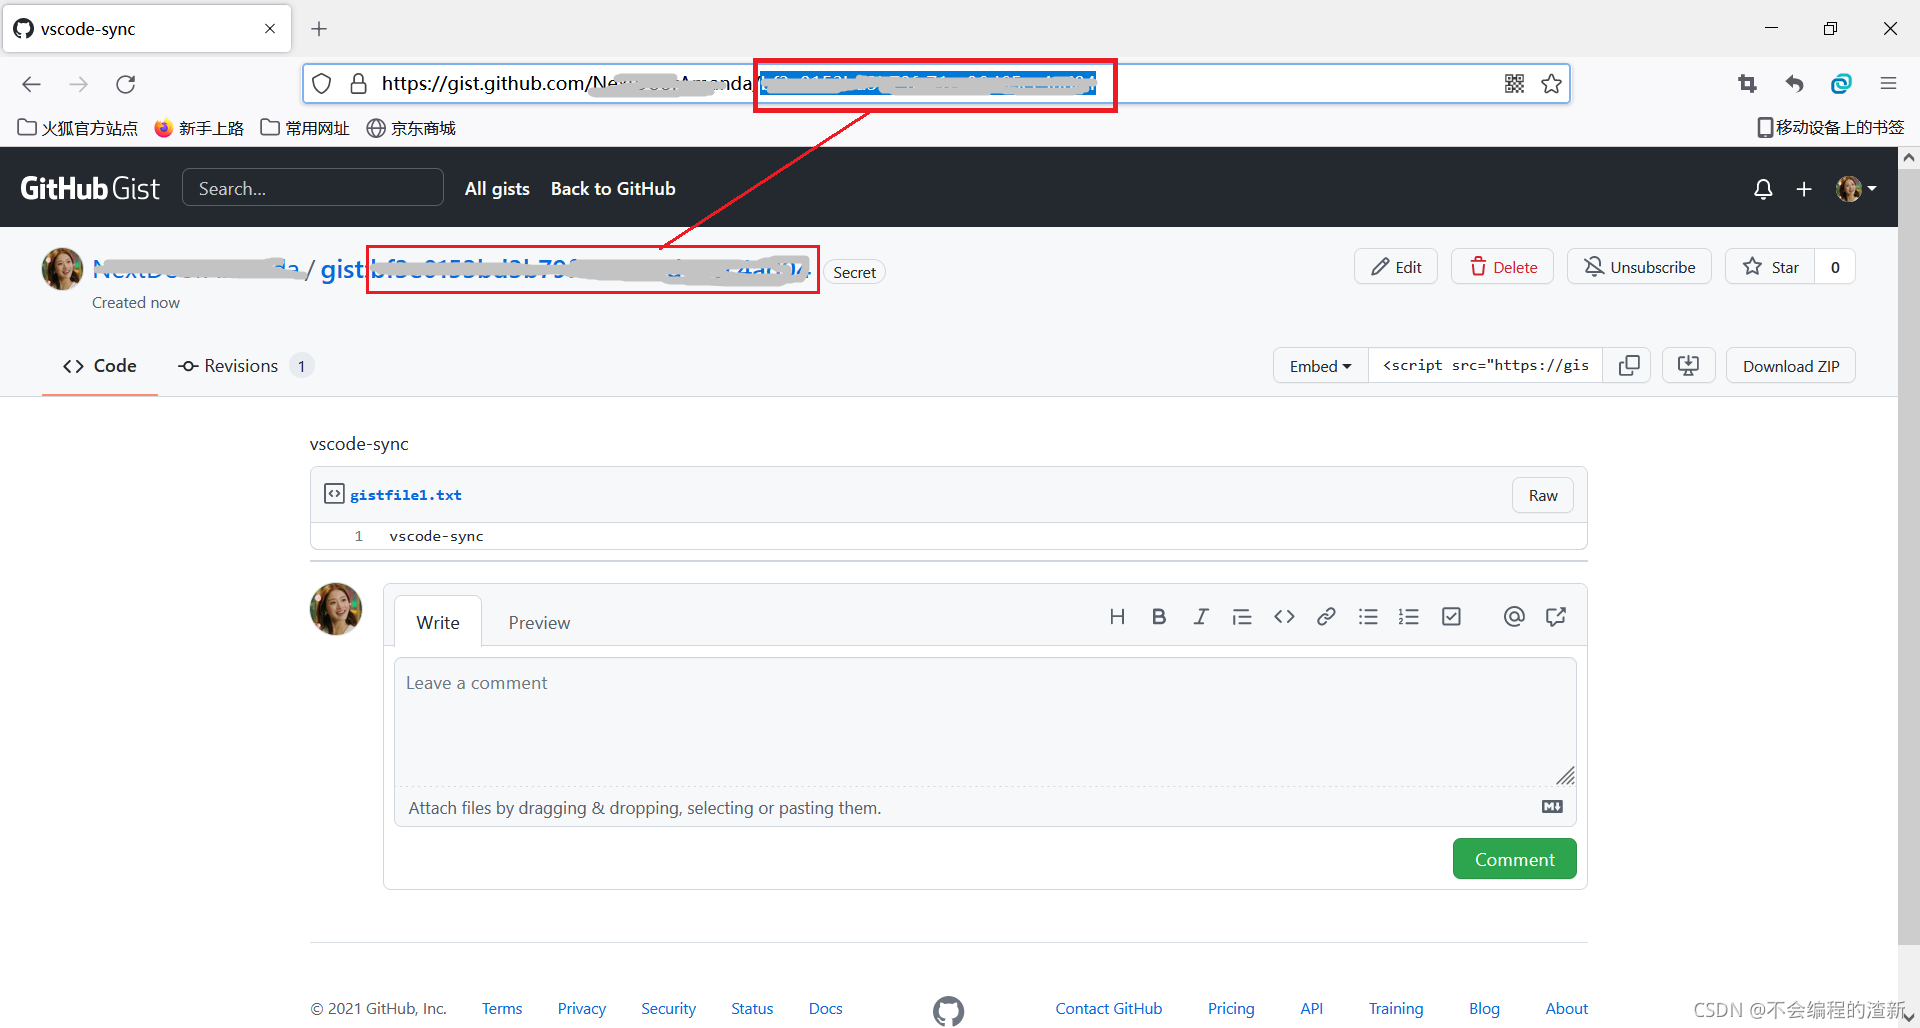Open All gists link

497,189
